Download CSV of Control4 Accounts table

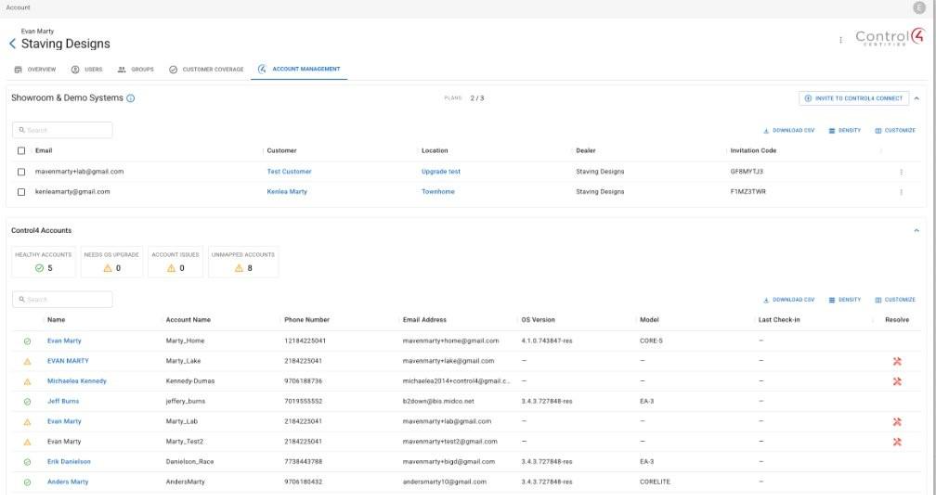[789, 300]
